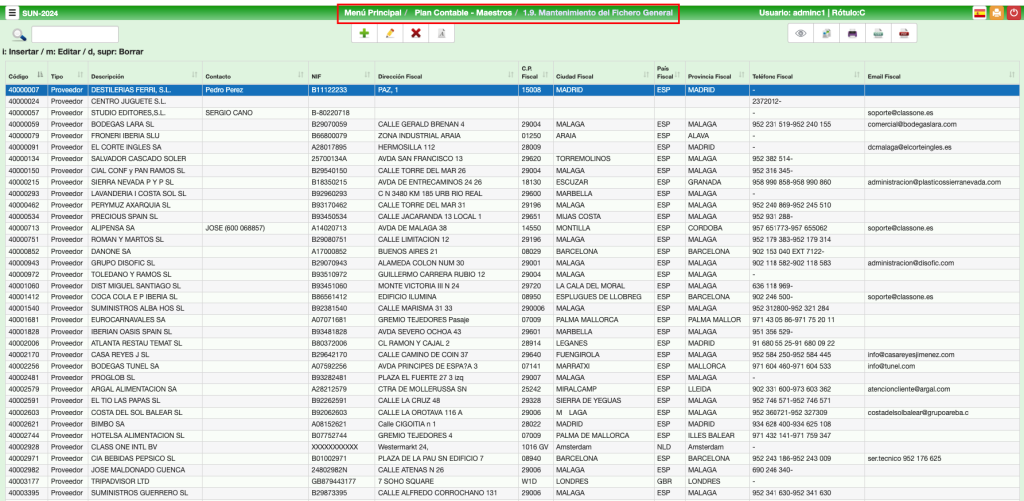This screenshot has height=501, width=1024.
Task: Select the Spanish flag language icon
Action: pos(979,13)
